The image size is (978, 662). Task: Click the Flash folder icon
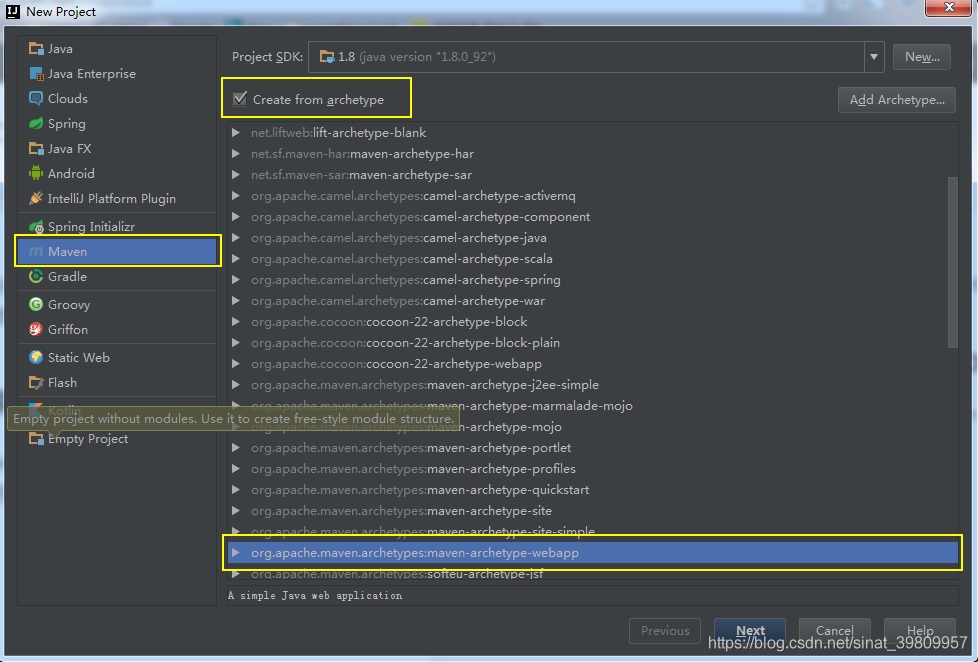pos(36,382)
